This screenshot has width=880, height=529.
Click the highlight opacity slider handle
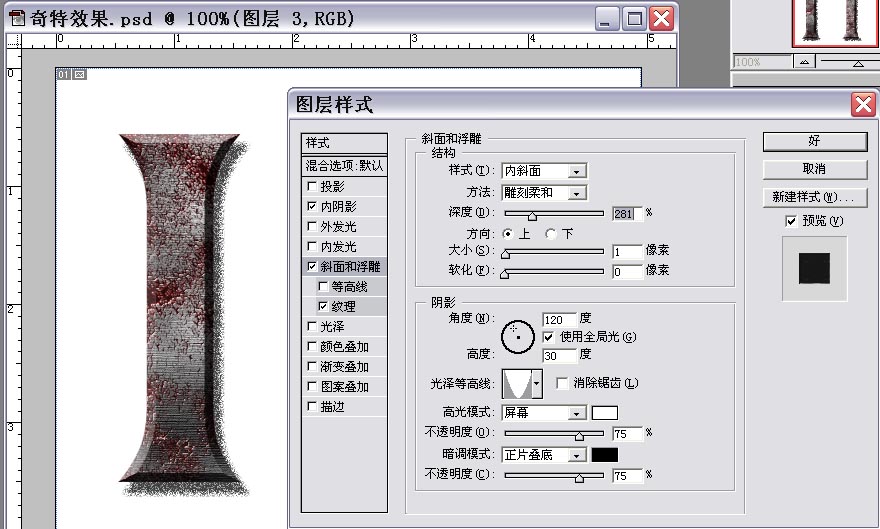[579, 436]
